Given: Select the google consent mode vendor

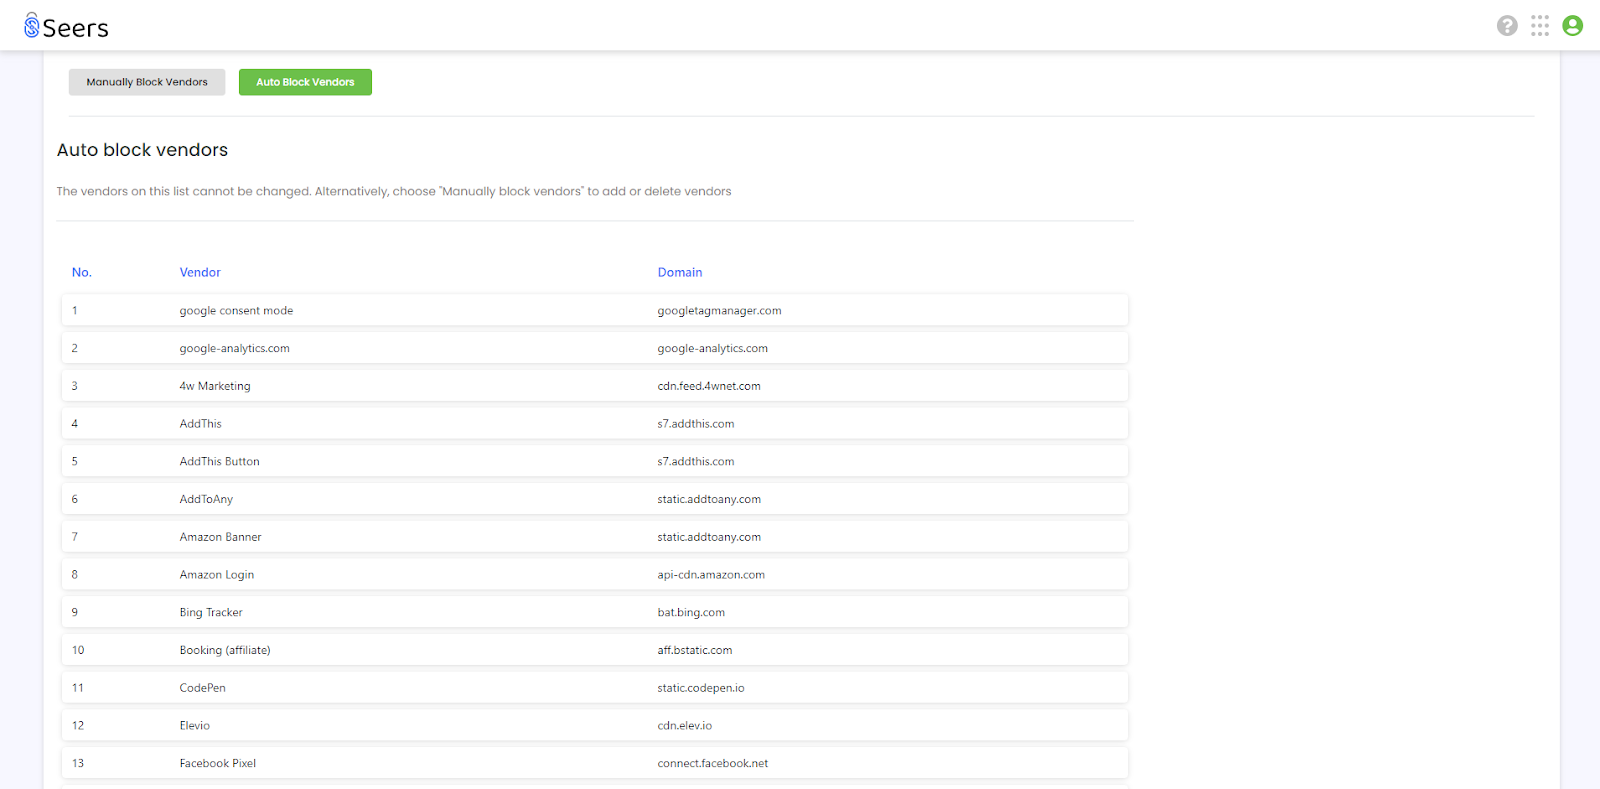Looking at the screenshot, I should point(236,311).
